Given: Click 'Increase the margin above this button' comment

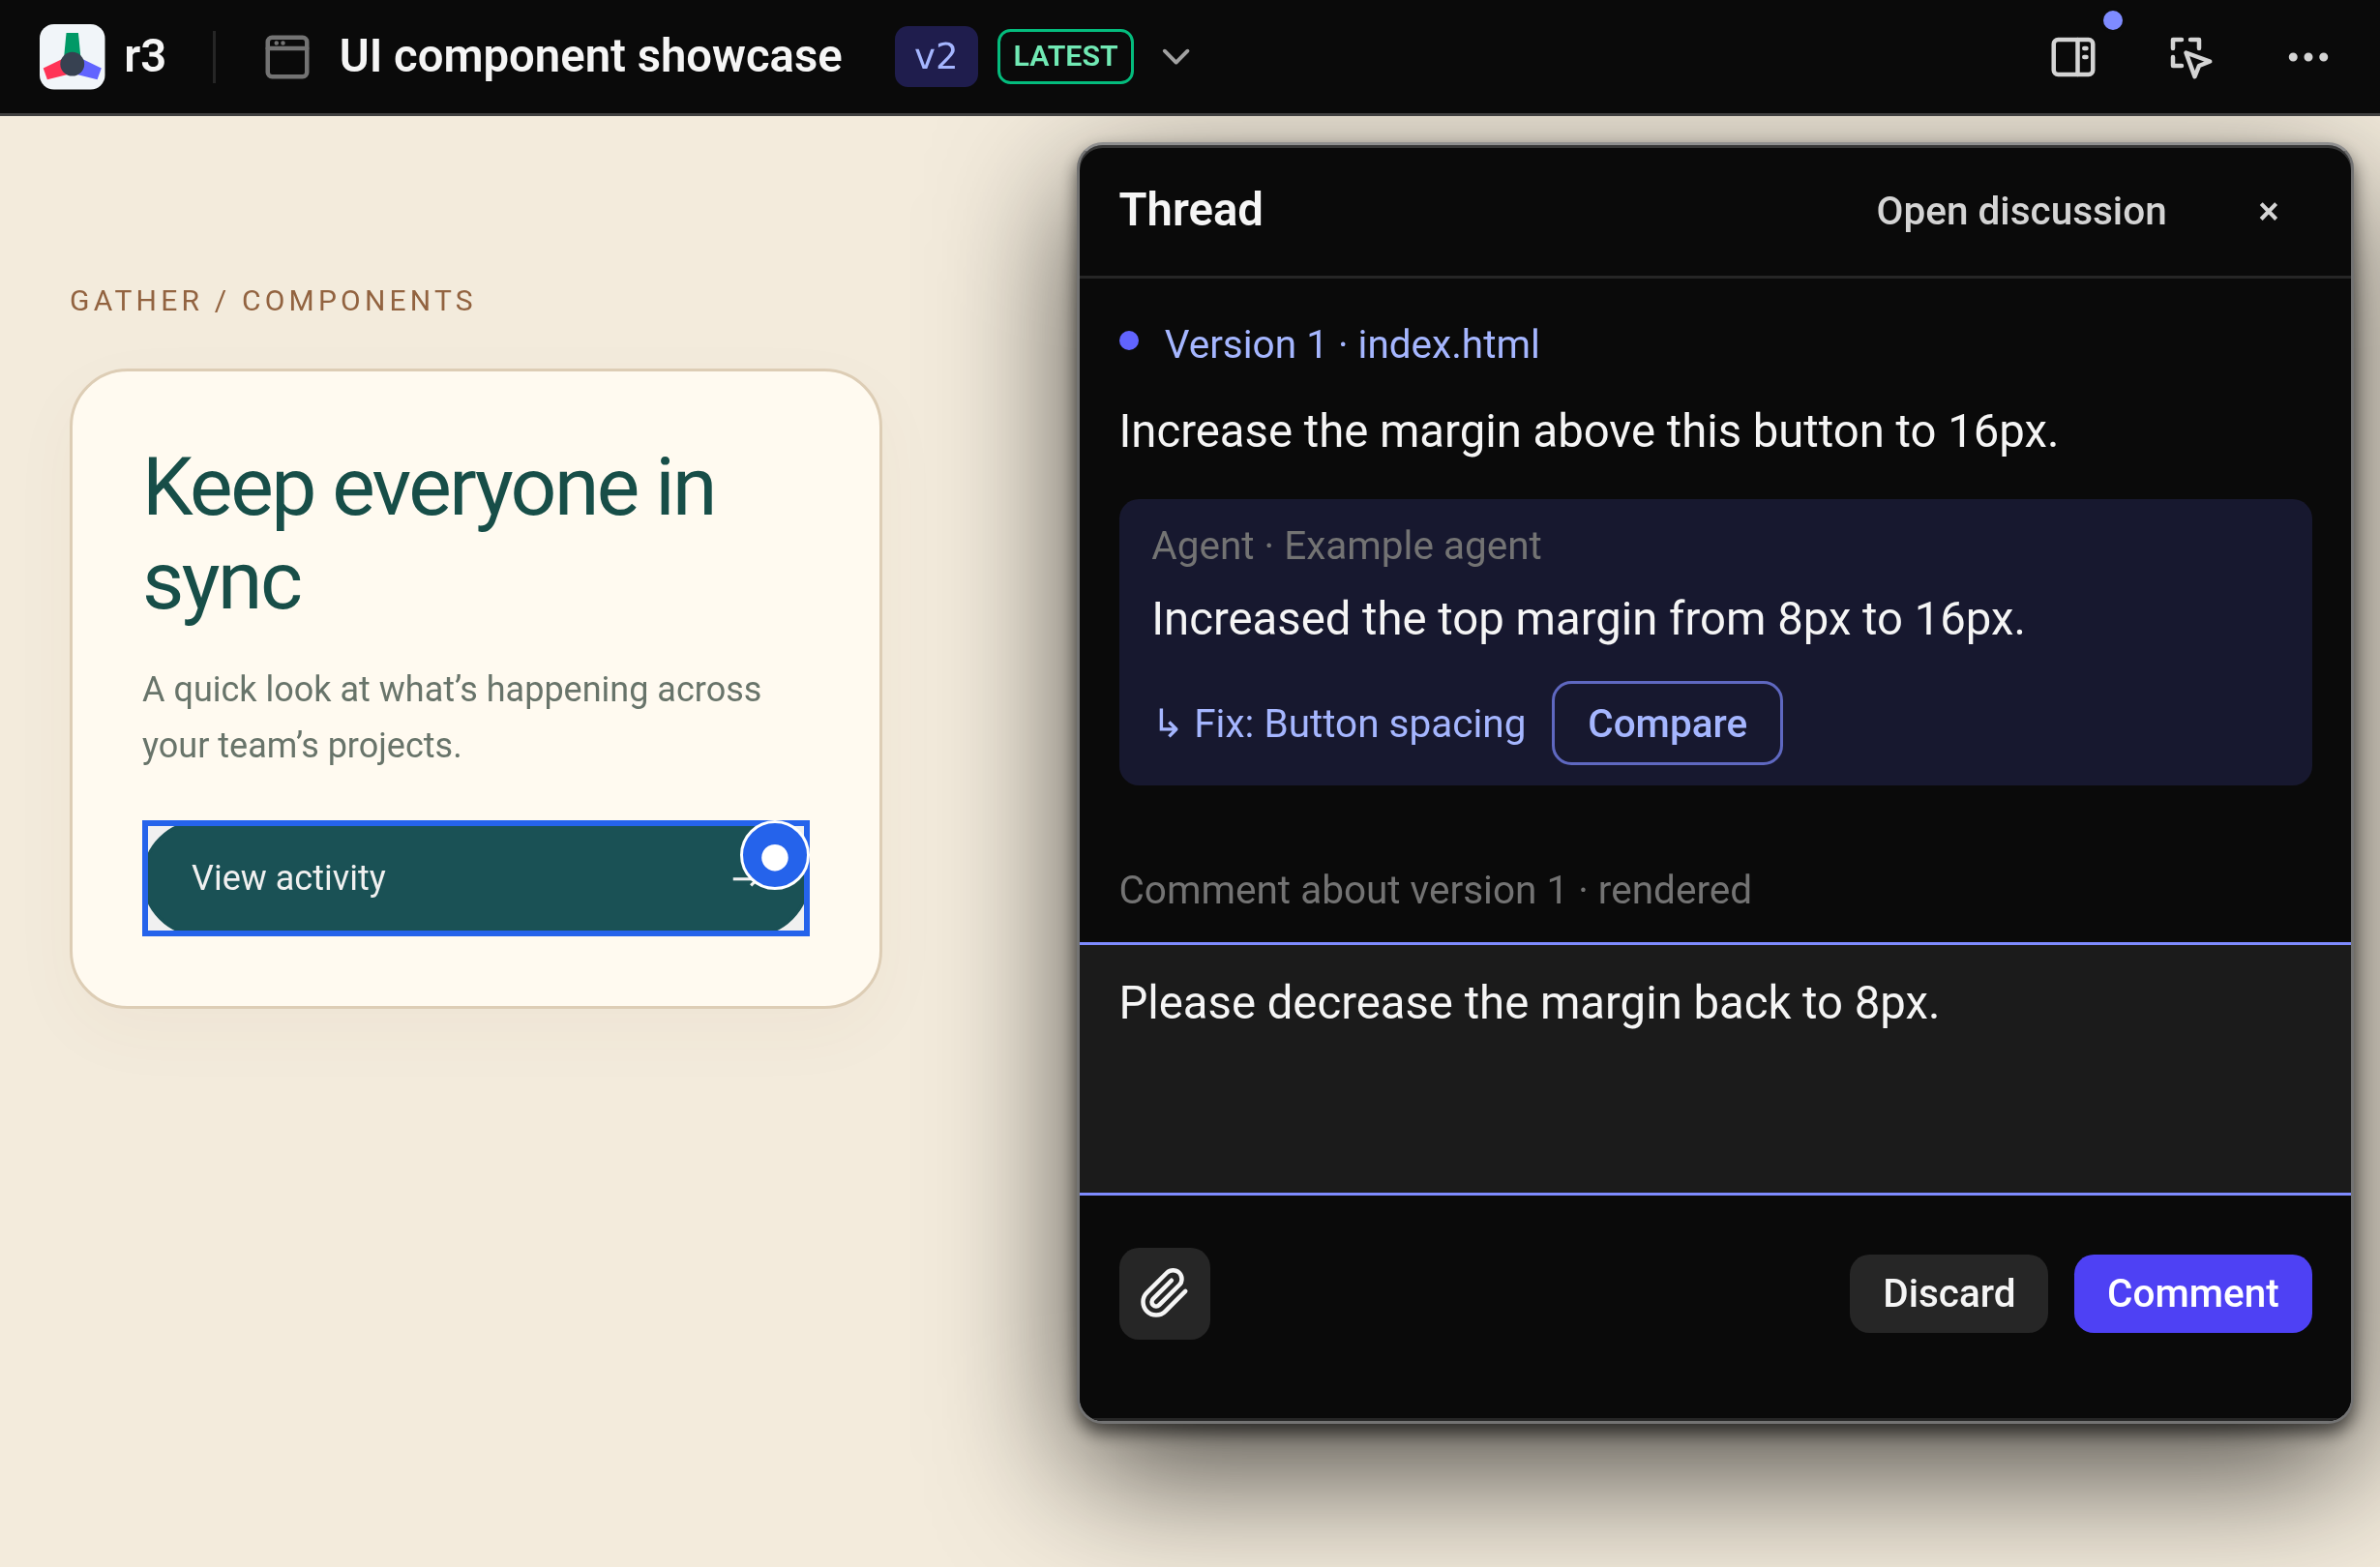Looking at the screenshot, I should (1588, 431).
